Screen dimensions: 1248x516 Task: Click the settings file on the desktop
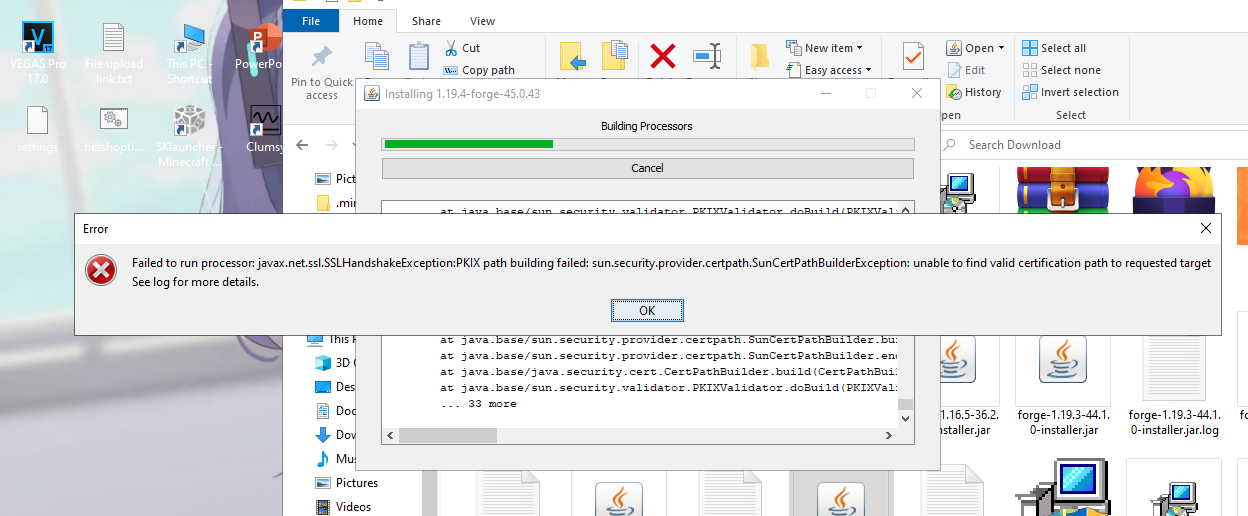(x=38, y=130)
